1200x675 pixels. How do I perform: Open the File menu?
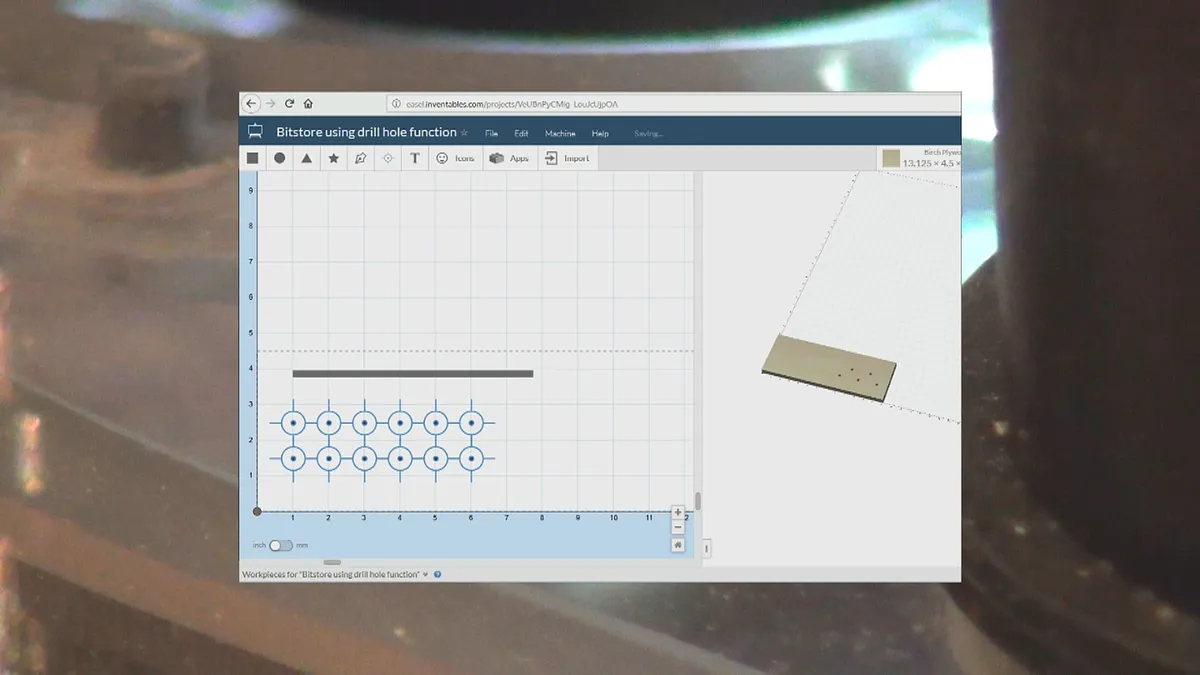coord(491,133)
